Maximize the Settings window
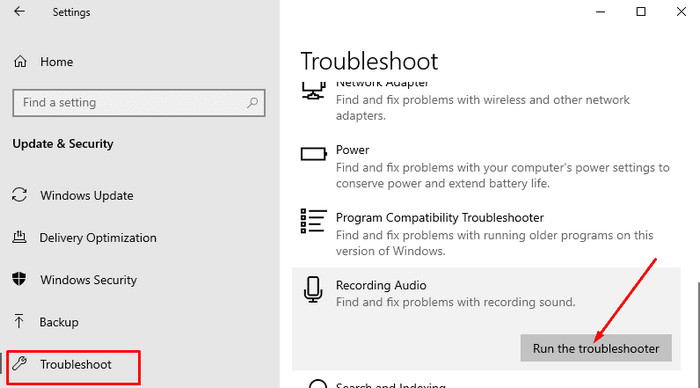Screen dimensions: 700x388 pyautogui.click(x=641, y=12)
